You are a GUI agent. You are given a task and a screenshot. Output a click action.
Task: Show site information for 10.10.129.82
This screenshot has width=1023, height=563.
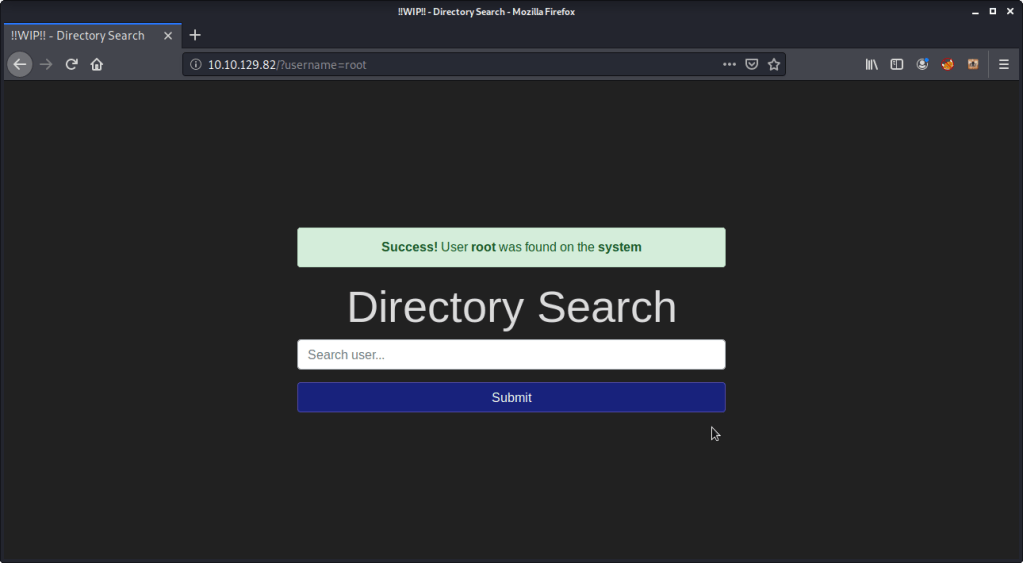[x=196, y=64]
